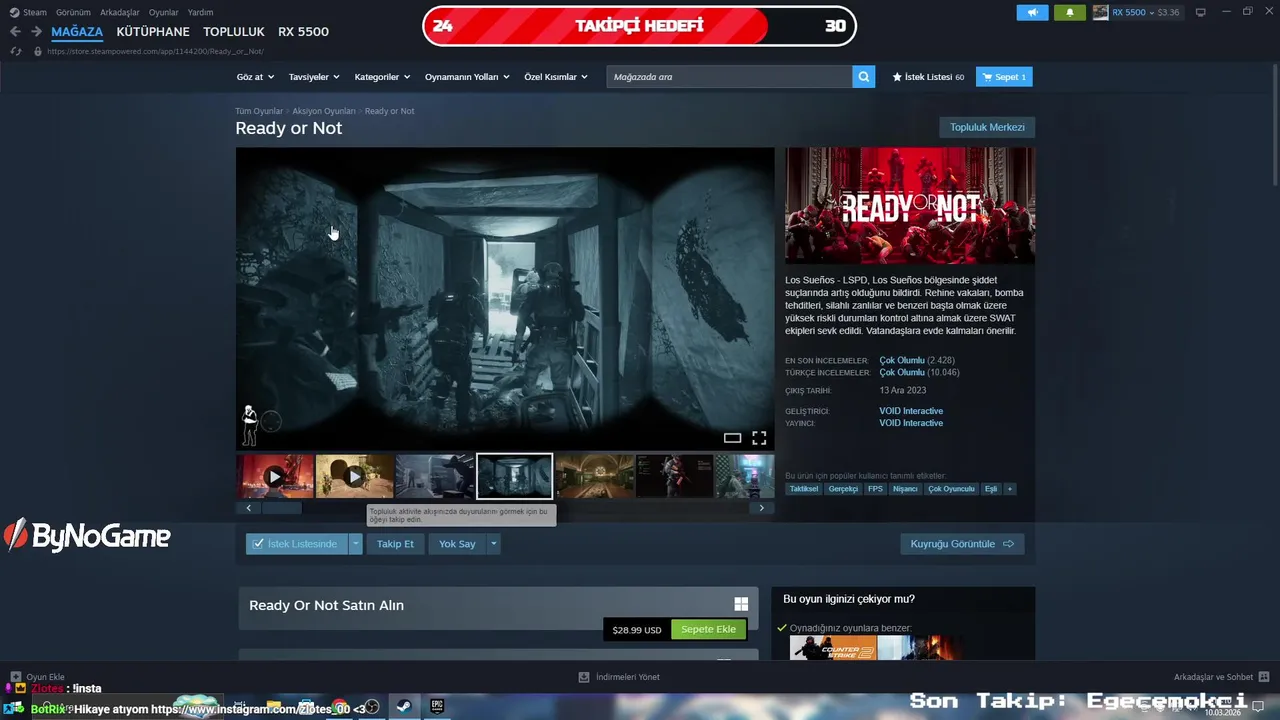Open the RX 5500 profile tab
The width and height of the screenshot is (1280, 720).
(303, 32)
